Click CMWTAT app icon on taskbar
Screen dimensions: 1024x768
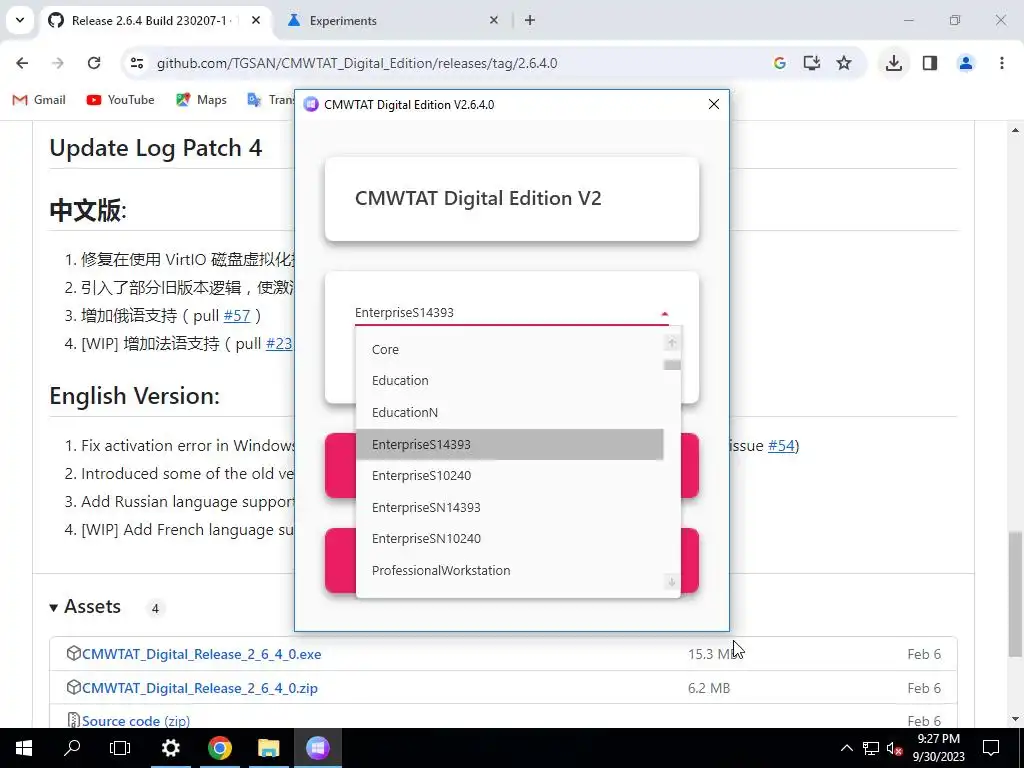(x=317, y=748)
